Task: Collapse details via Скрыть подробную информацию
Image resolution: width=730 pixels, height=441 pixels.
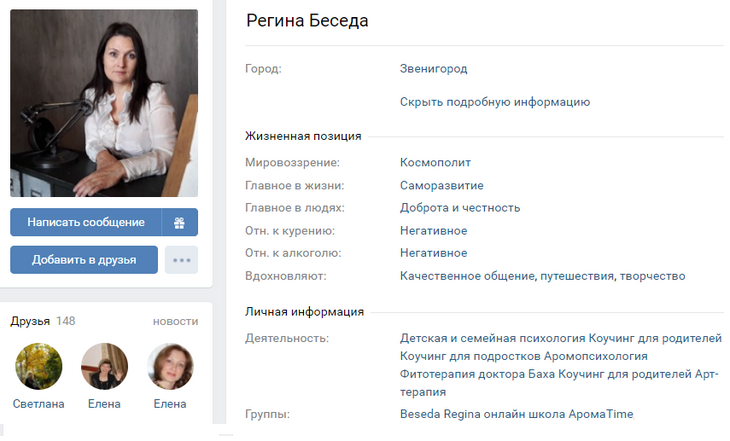Action: click(494, 102)
